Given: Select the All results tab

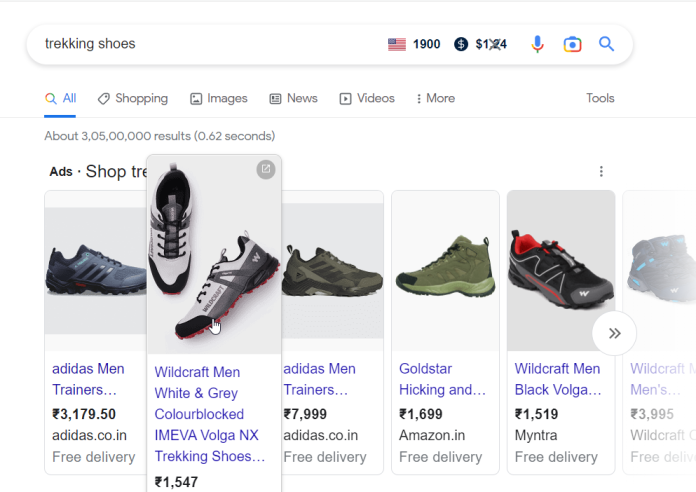Looking at the screenshot, I should pos(60,99).
